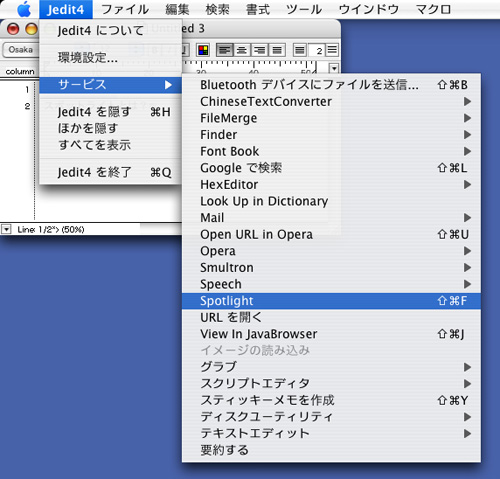
Task: Click the line spacing value field showing 2
Action: coord(316,50)
